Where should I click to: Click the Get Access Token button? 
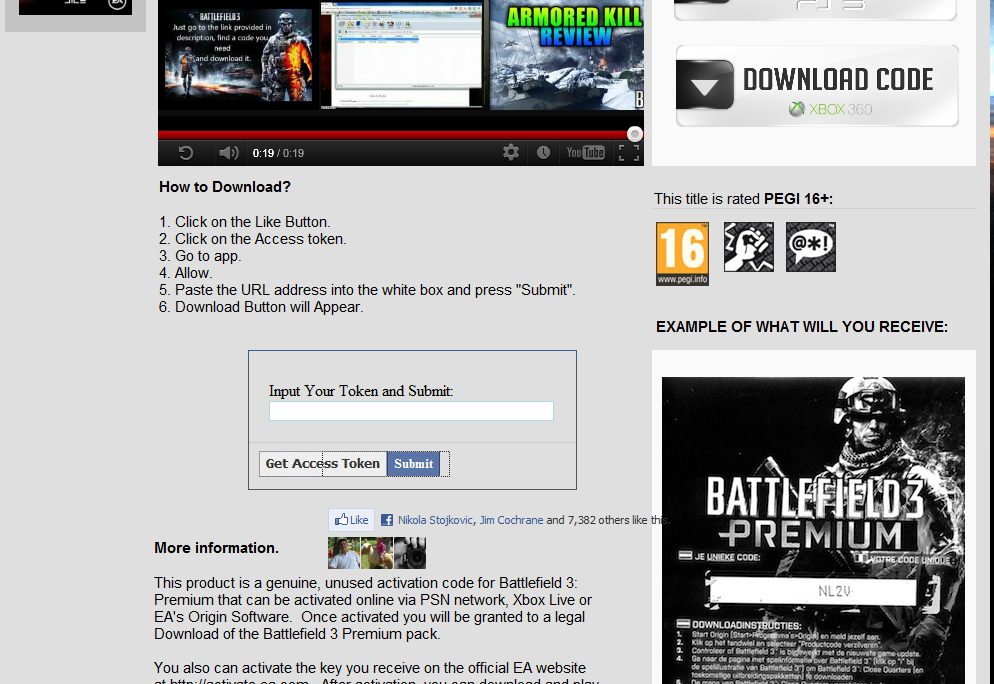pos(323,464)
